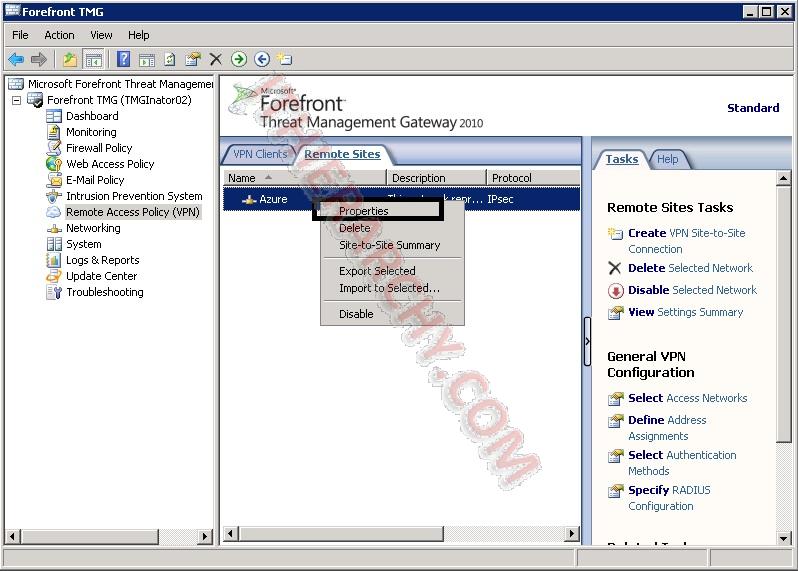Open the Help tab in the task pane
The image size is (798, 571).
click(667, 159)
